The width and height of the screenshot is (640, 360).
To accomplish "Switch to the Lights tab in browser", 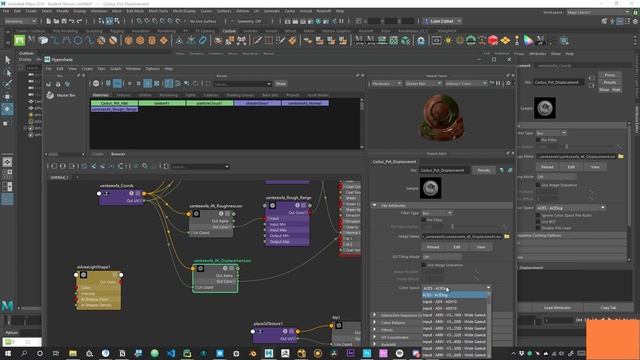I will [x=191, y=95].
